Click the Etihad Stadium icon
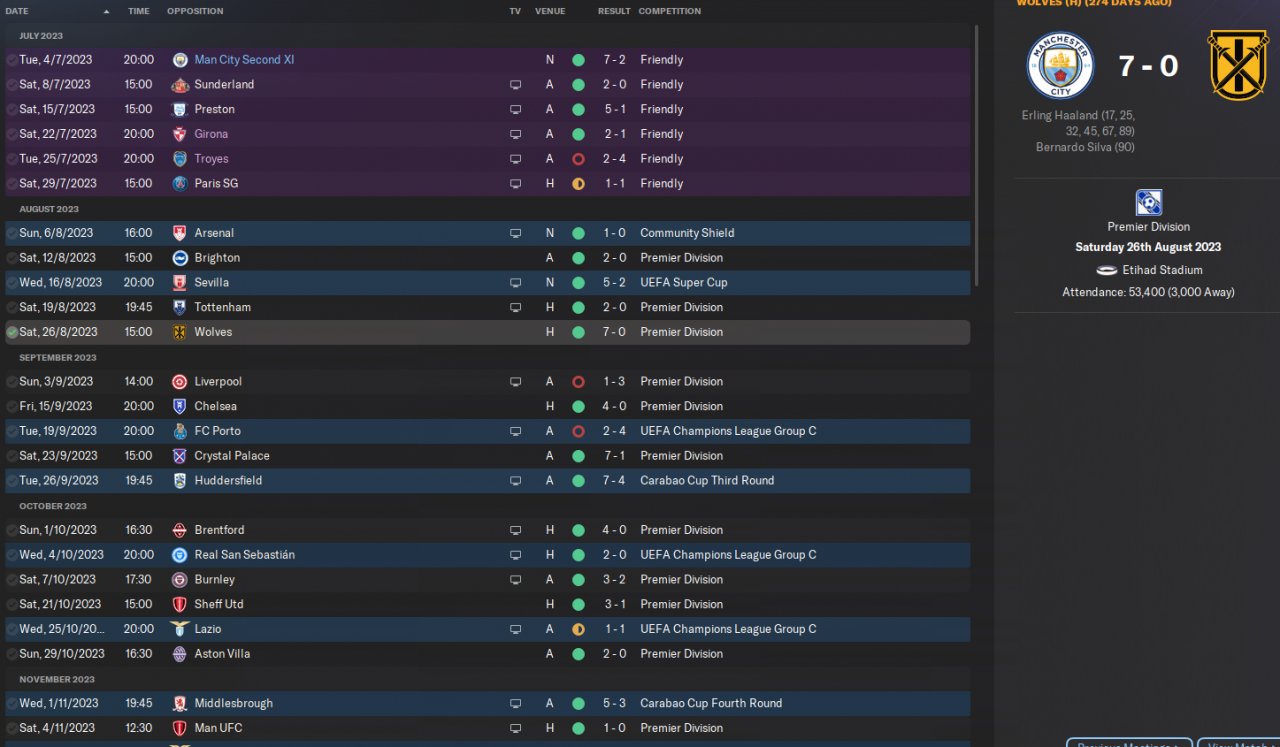The height and width of the screenshot is (747, 1280). tap(1106, 270)
